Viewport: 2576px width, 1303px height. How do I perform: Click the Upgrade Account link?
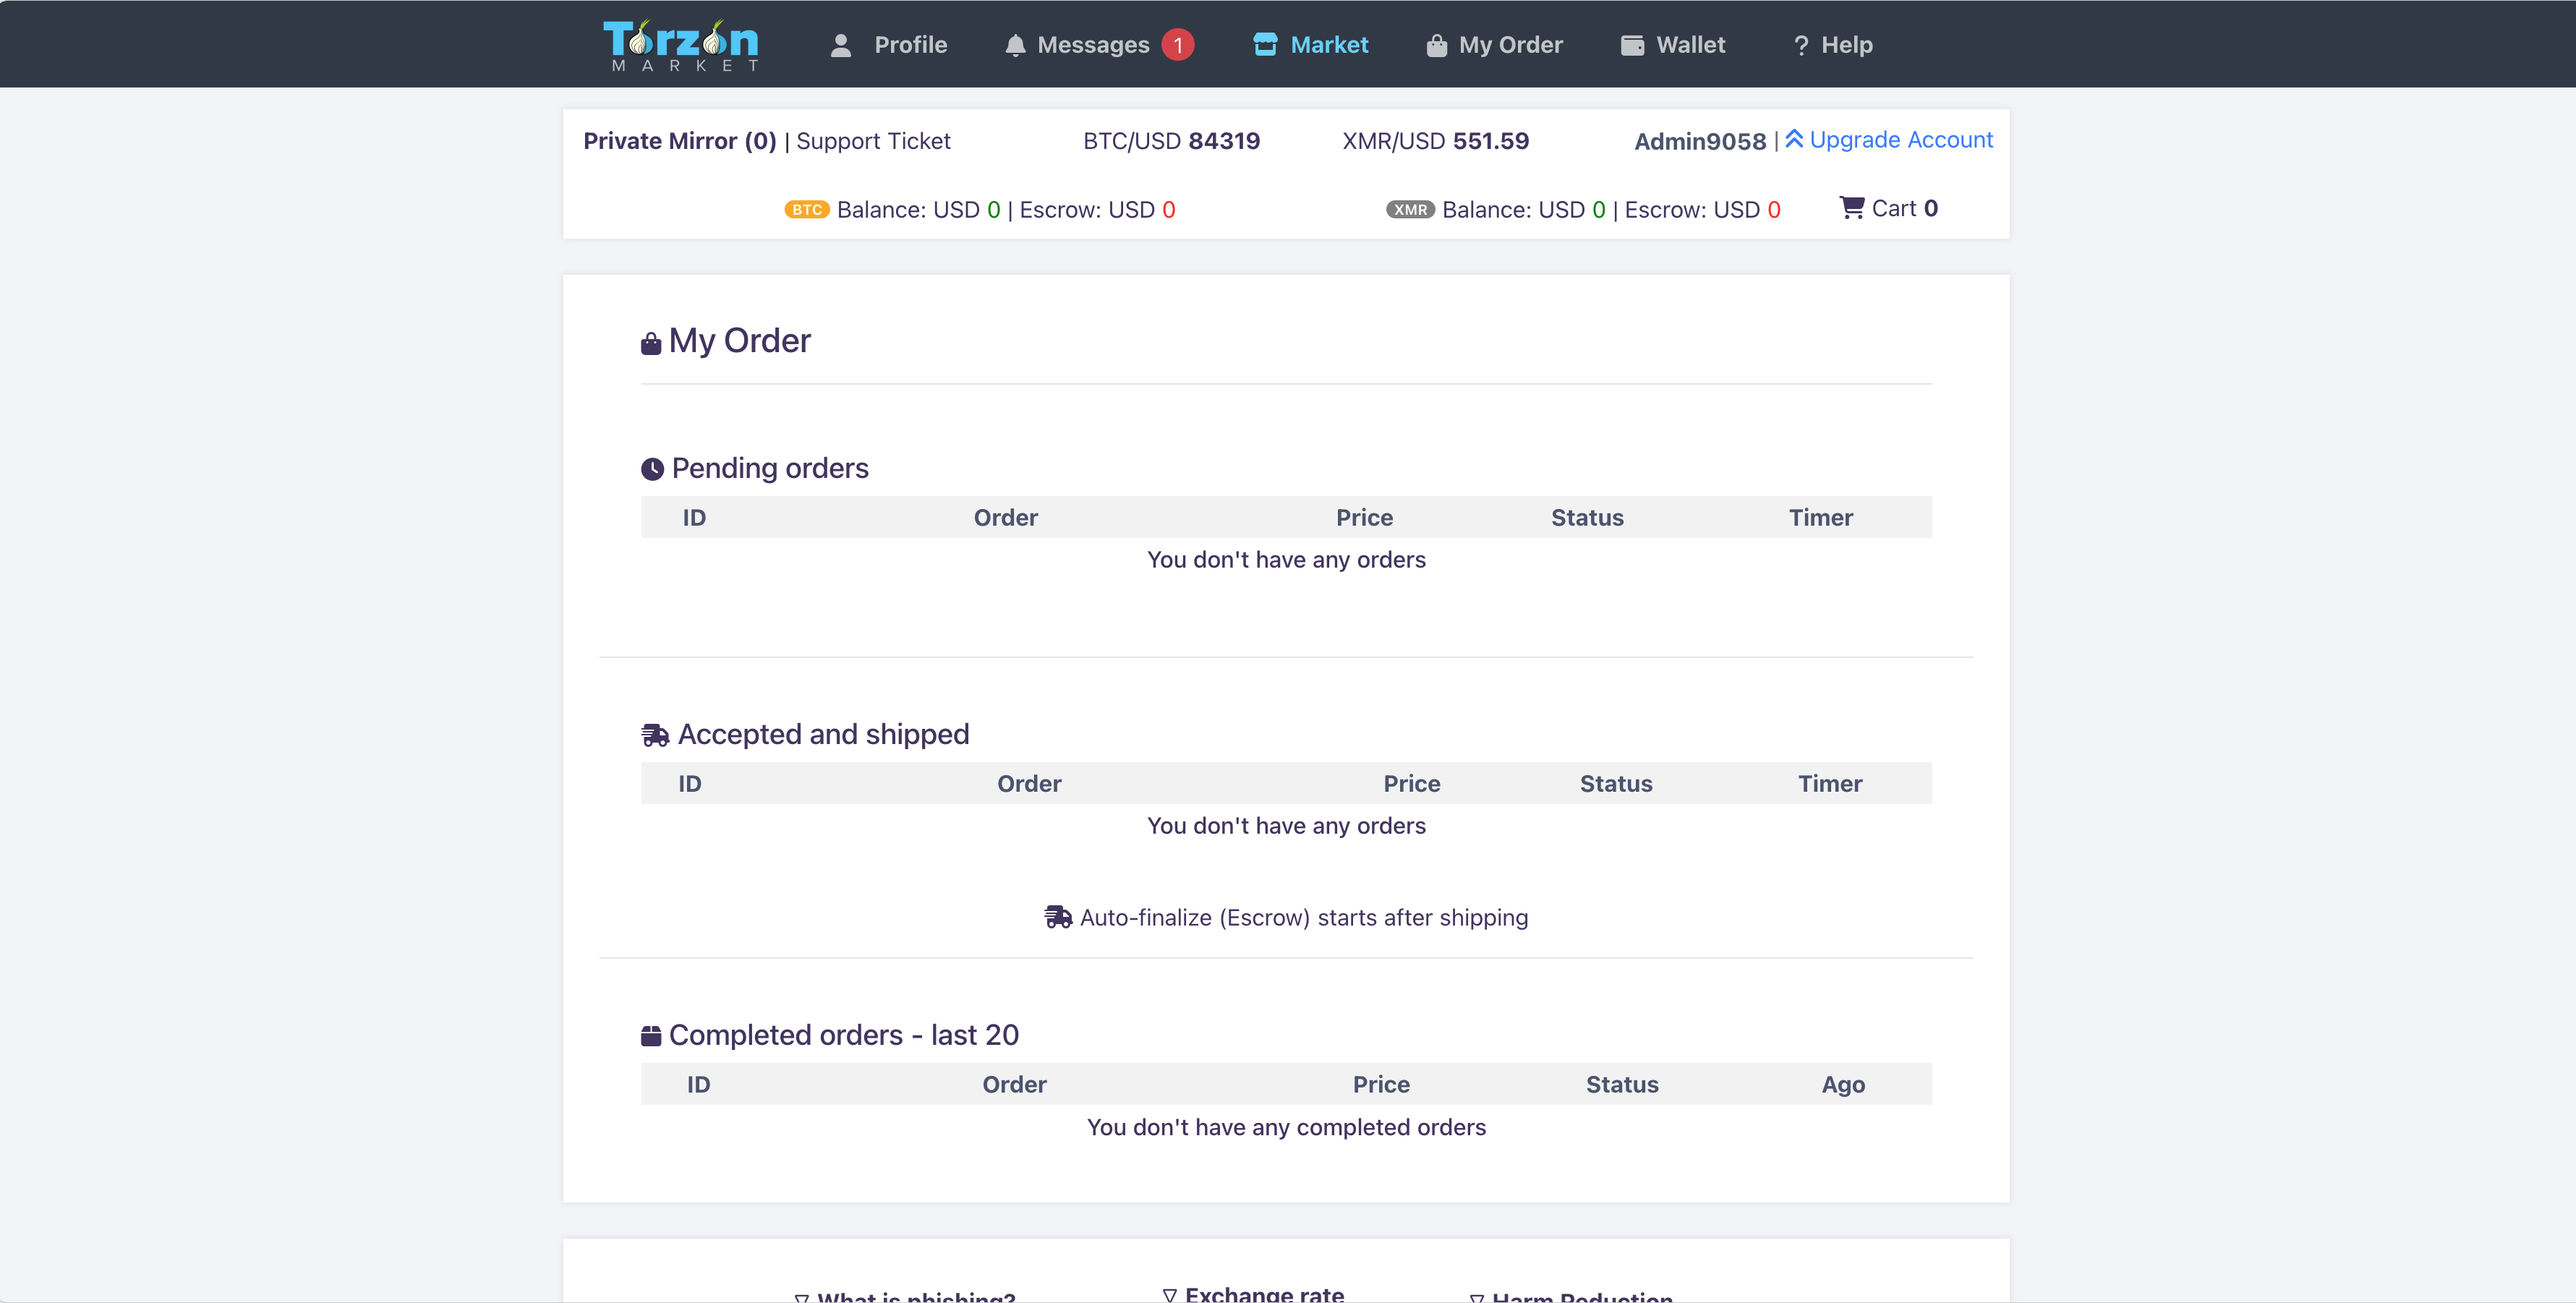tap(1889, 140)
